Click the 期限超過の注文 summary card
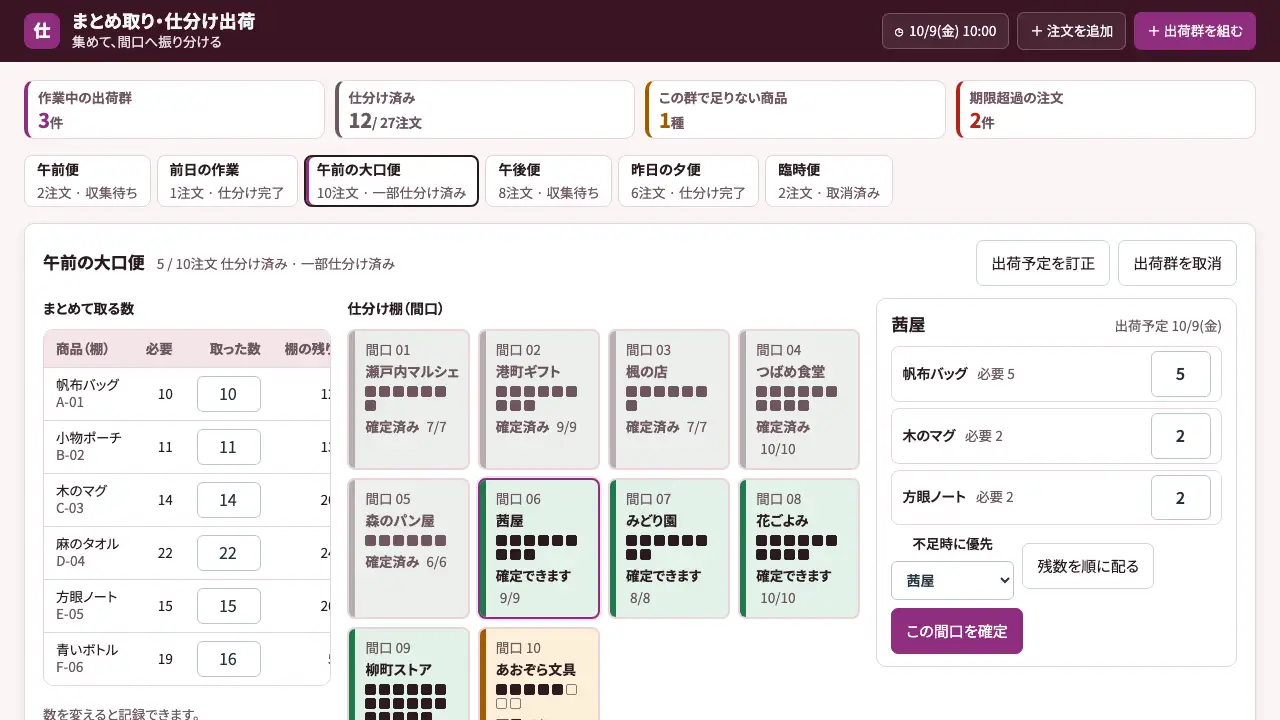This screenshot has height=720, width=1280. point(1106,110)
